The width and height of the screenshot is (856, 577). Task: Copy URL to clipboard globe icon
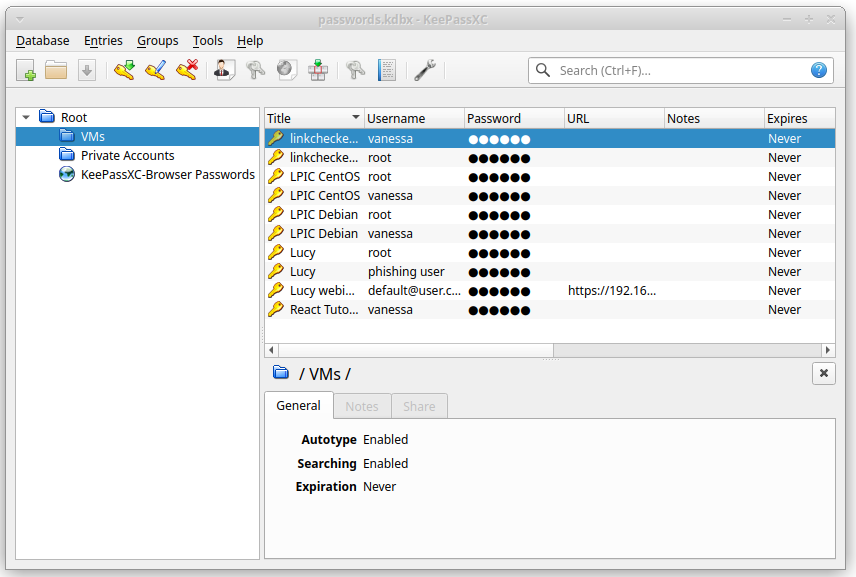coord(287,70)
